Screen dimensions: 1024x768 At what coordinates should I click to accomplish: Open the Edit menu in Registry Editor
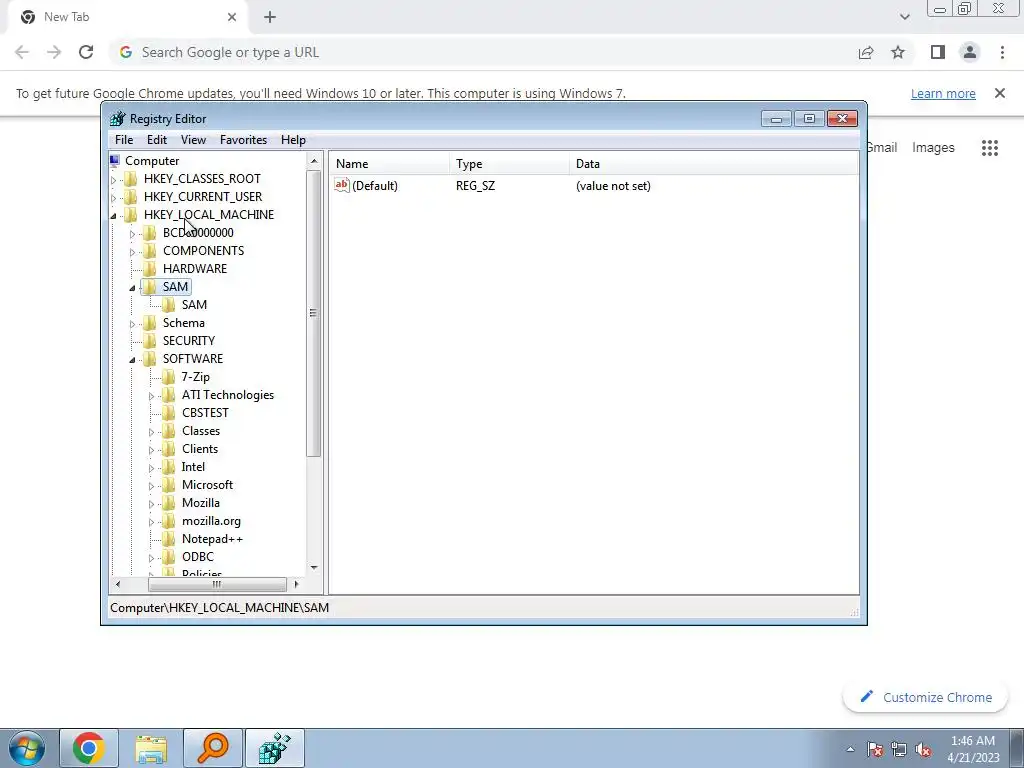(157, 140)
